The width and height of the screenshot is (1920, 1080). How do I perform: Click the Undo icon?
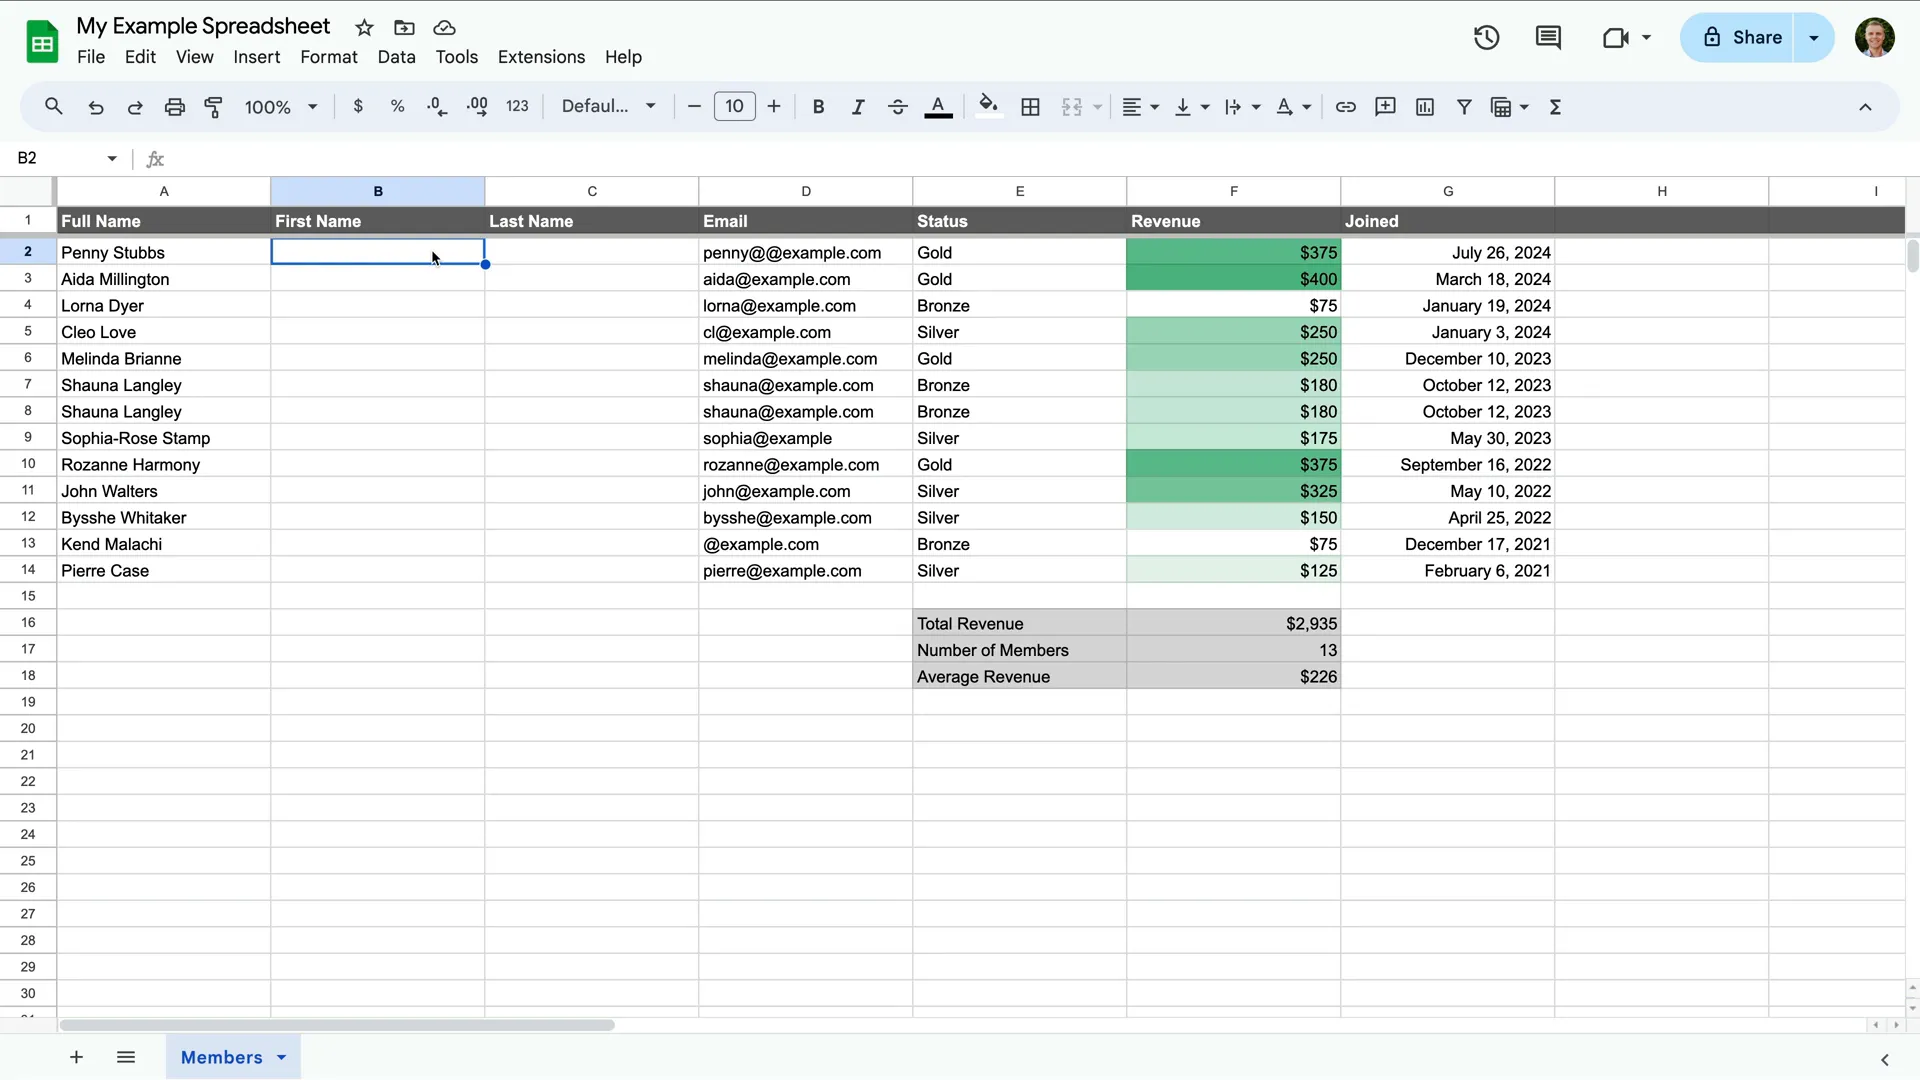pos(95,106)
